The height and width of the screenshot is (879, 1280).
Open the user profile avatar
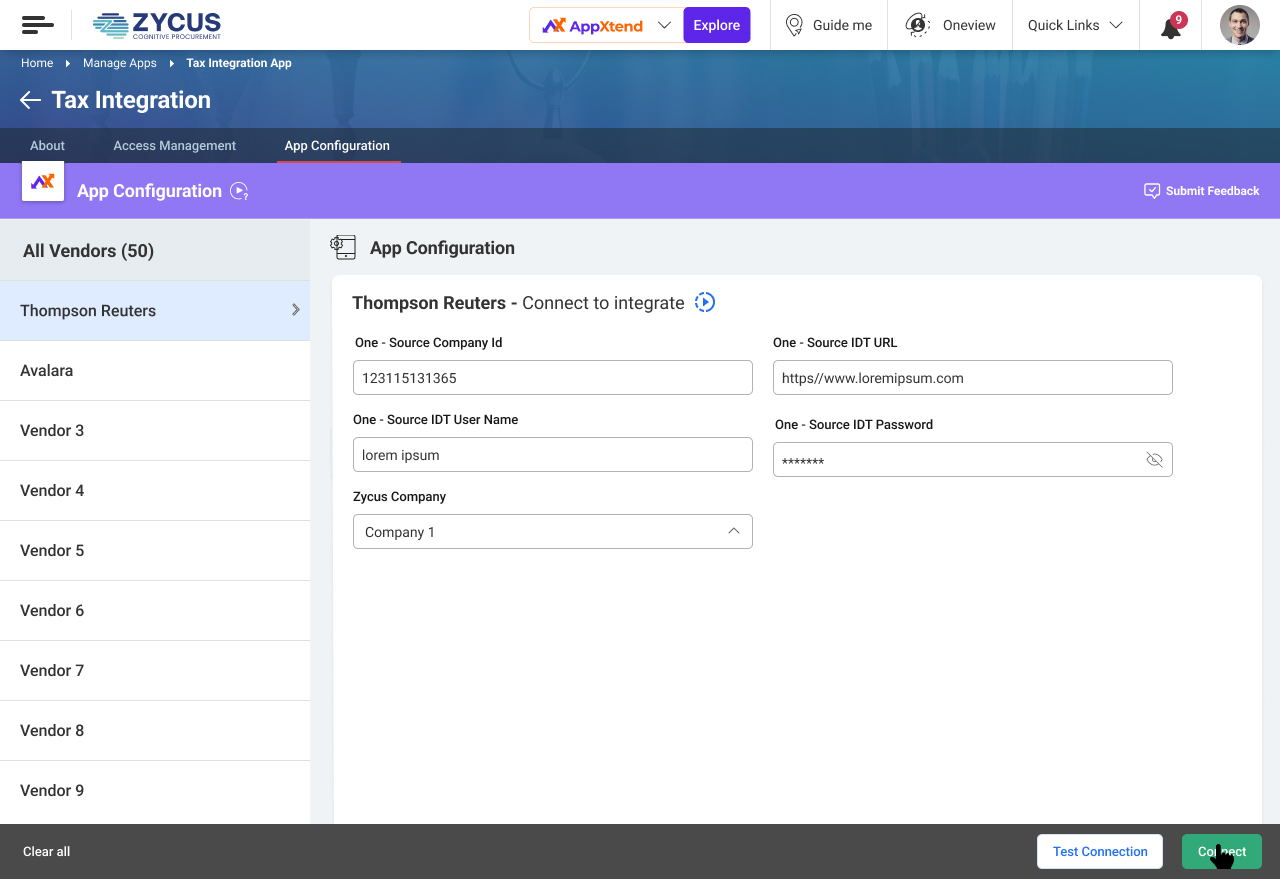pos(1239,25)
